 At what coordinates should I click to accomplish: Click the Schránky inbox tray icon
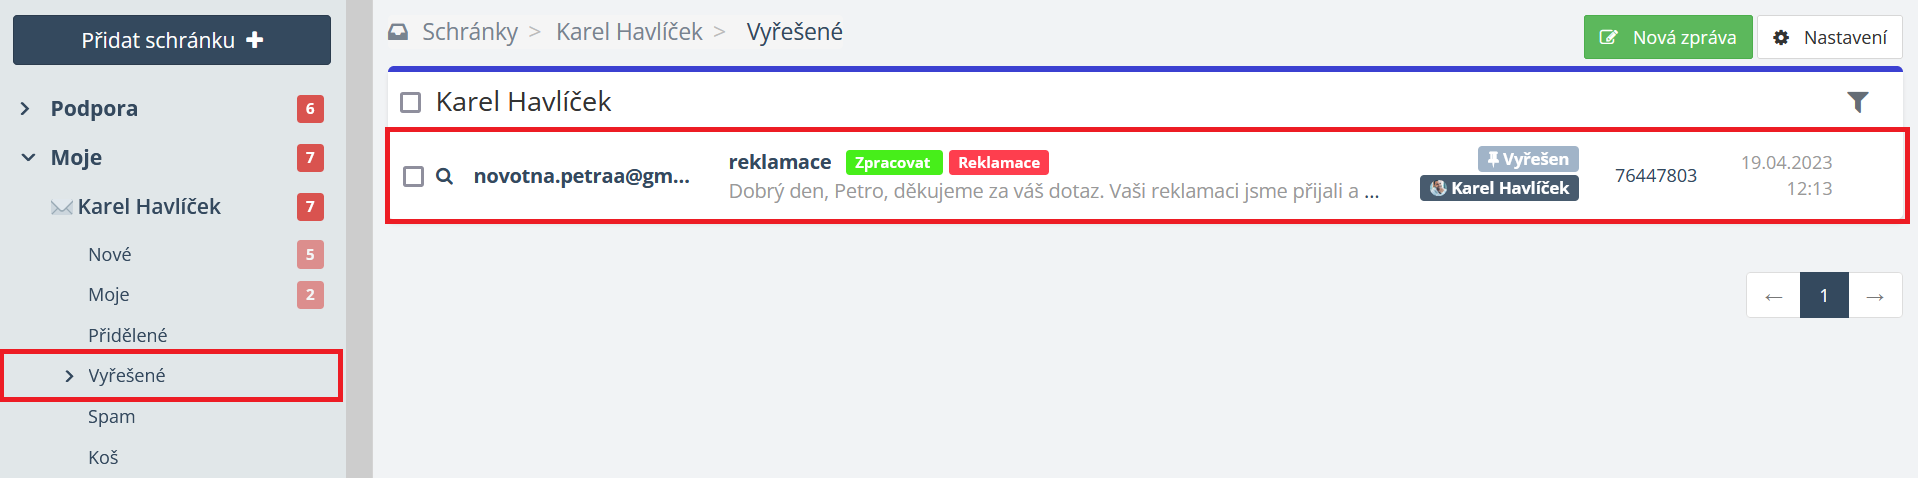point(398,32)
